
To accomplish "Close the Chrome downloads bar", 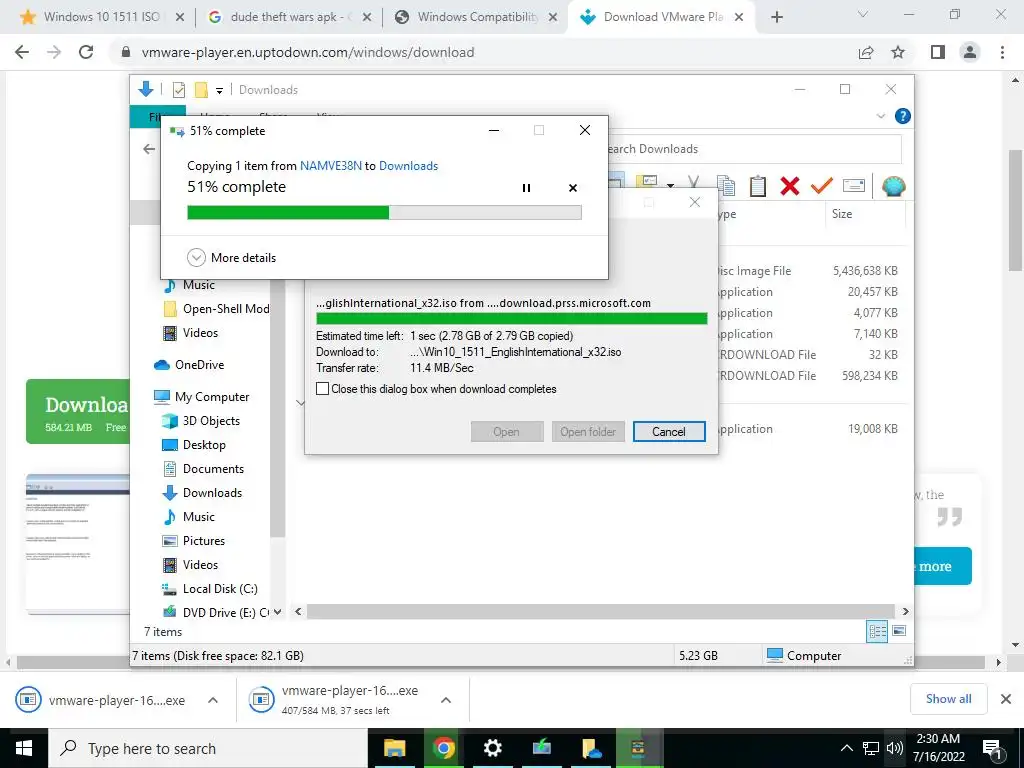I will click(1006, 699).
